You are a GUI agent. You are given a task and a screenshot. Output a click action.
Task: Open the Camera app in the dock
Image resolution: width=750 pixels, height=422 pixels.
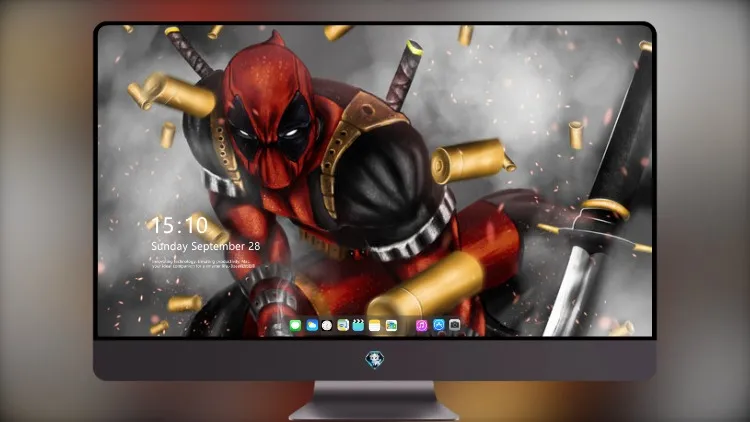click(455, 325)
